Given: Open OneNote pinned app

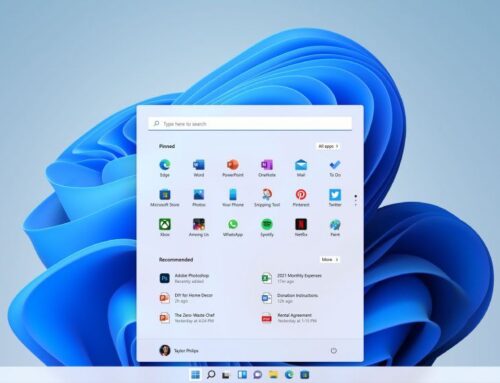Looking at the screenshot, I should point(267,168).
